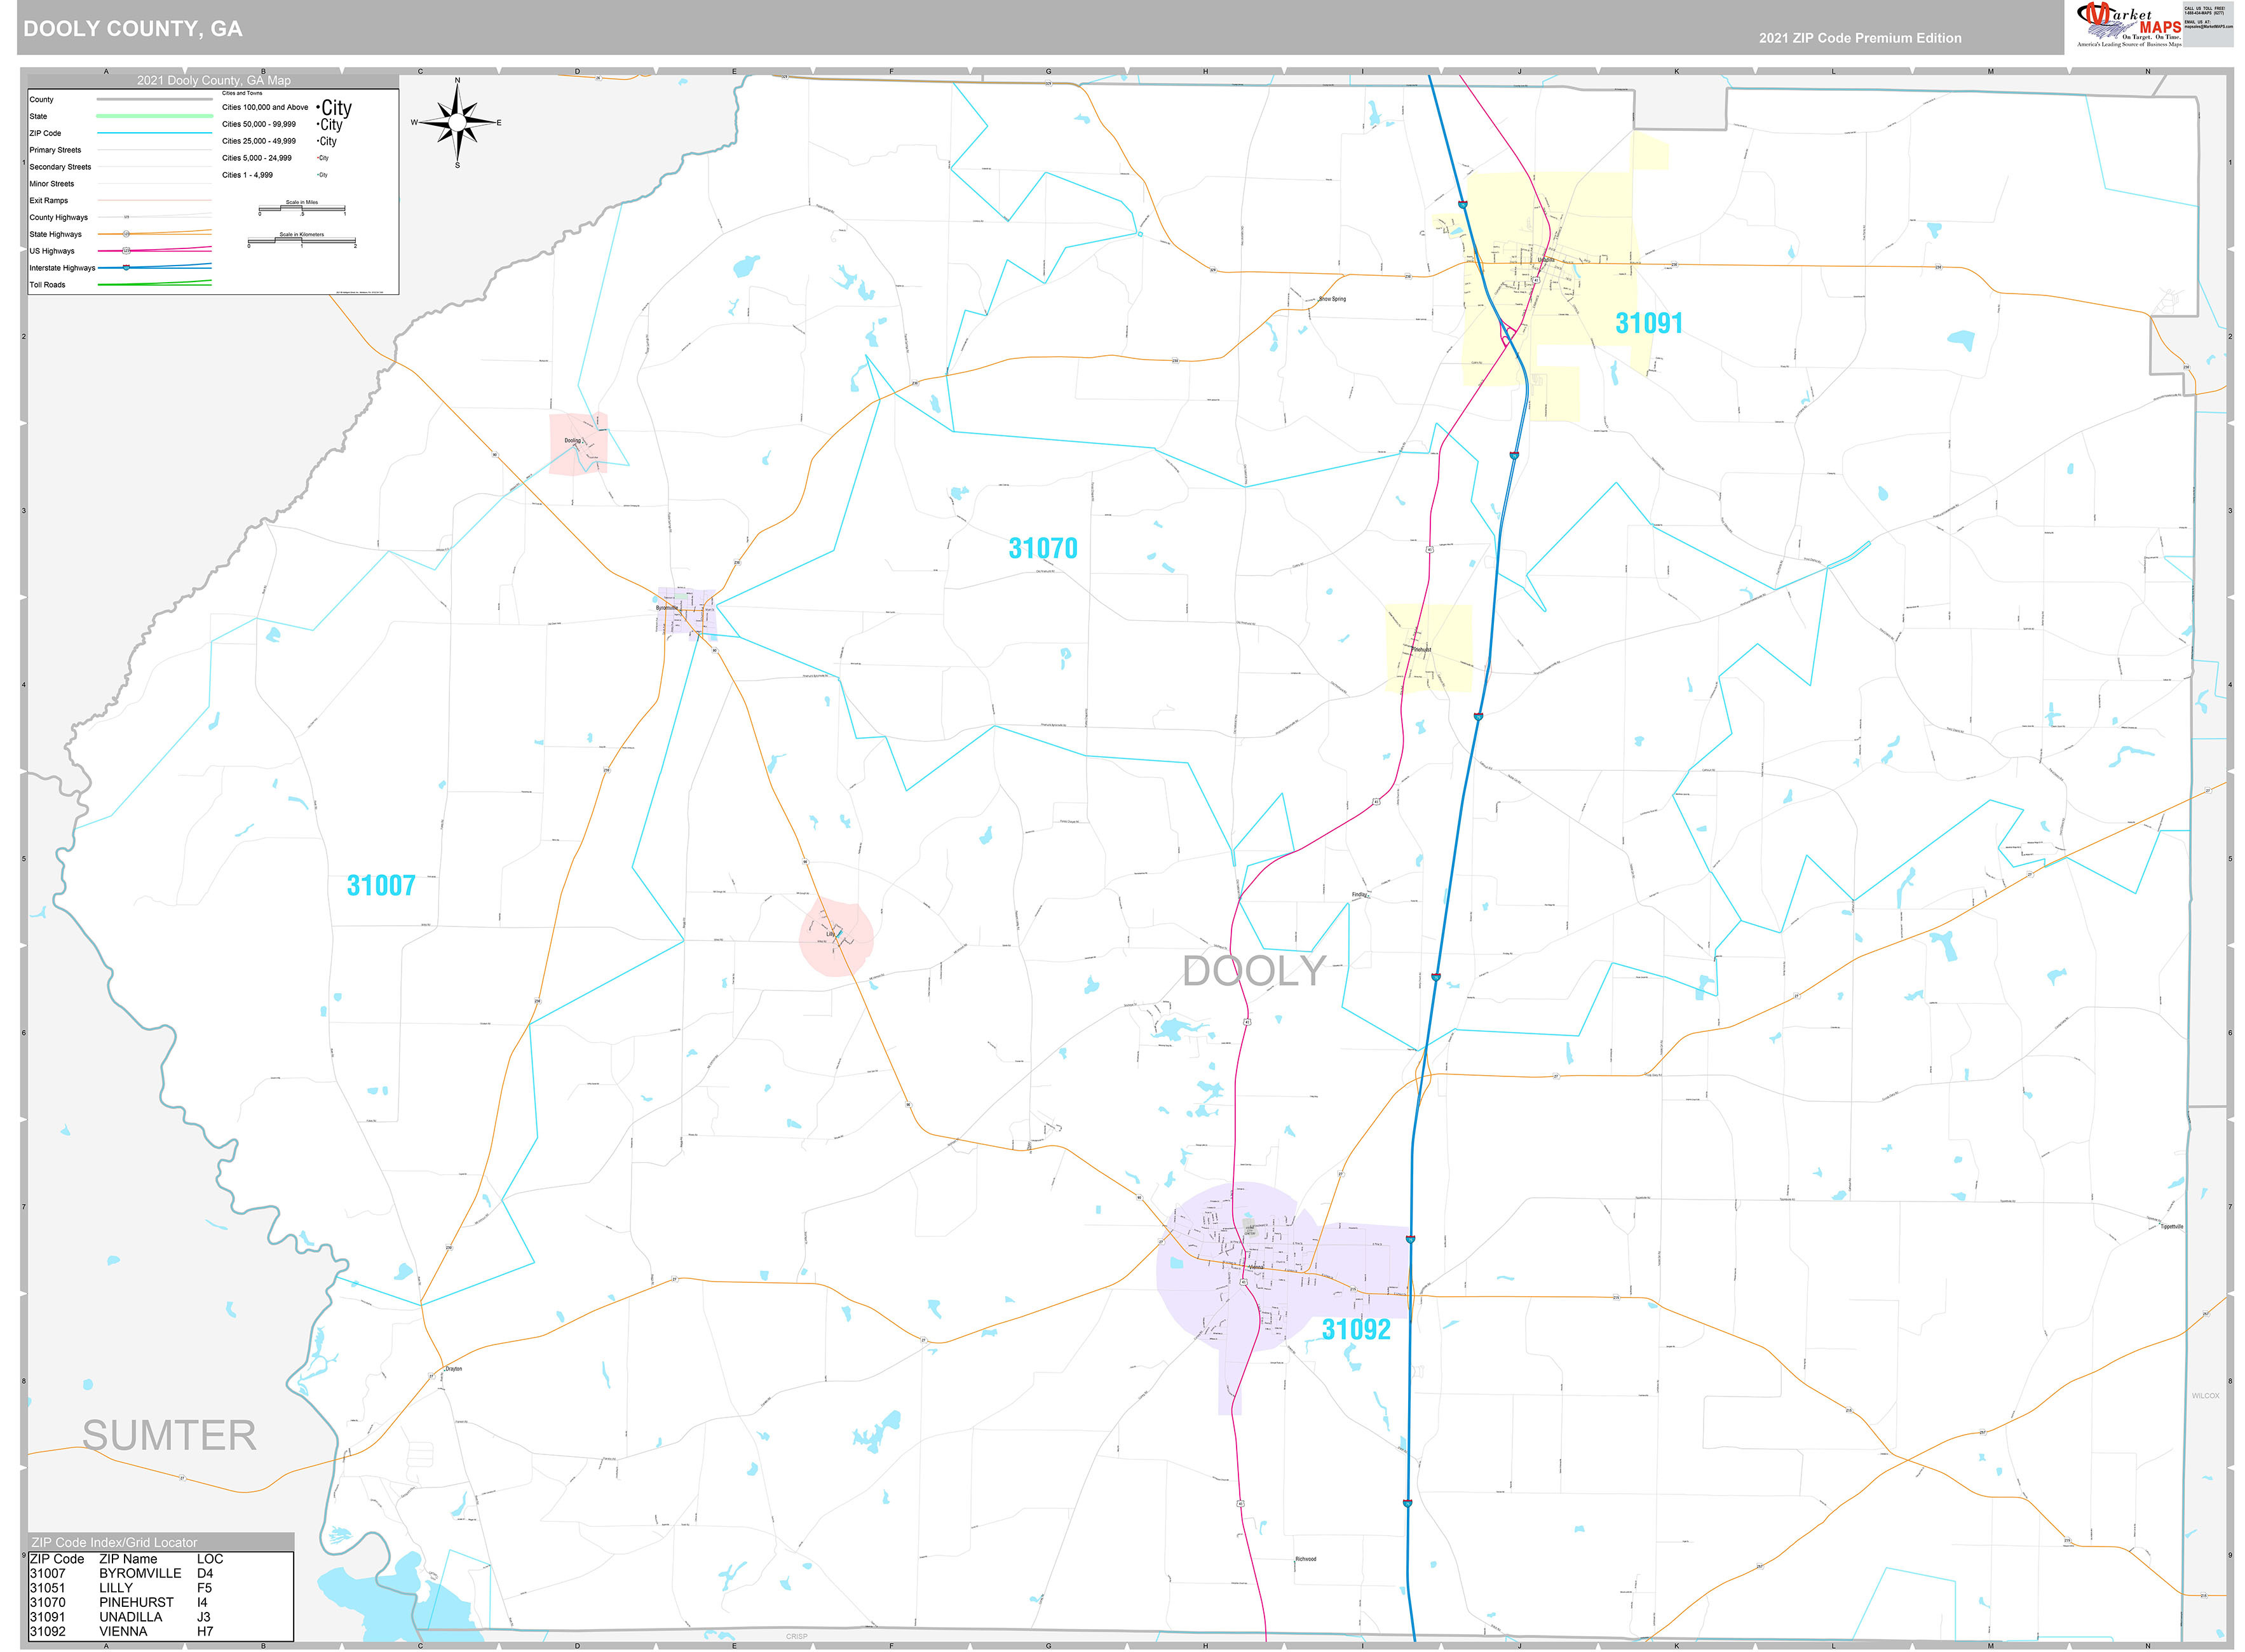This screenshot has width=2245, height=1652.
Task: Click the 31007 ZIP code label
Action: point(380,885)
